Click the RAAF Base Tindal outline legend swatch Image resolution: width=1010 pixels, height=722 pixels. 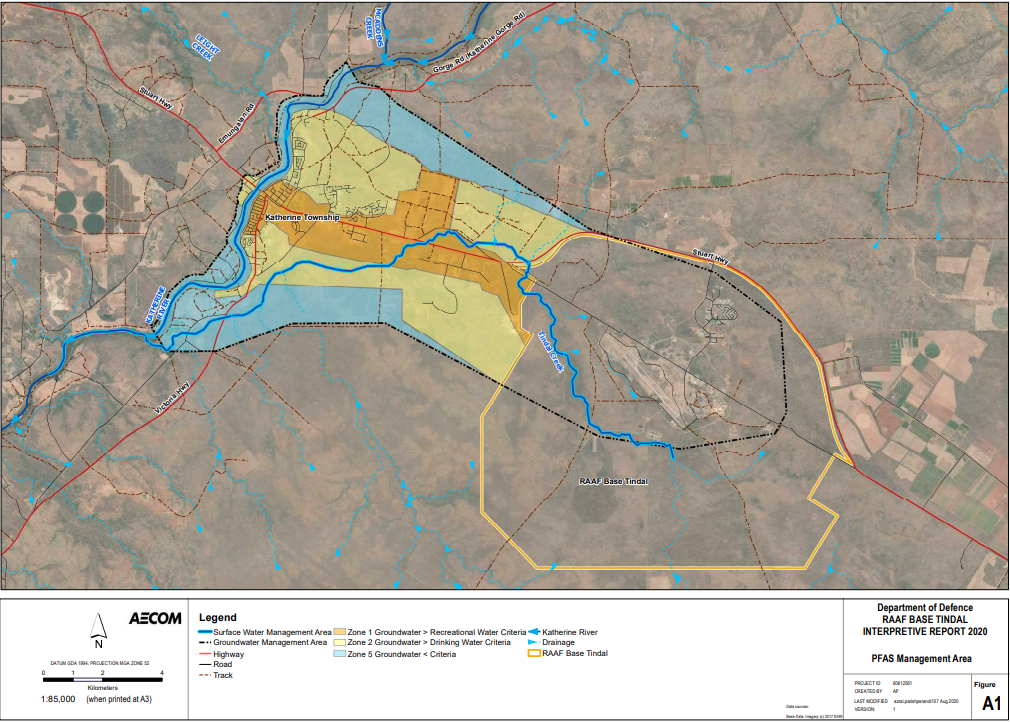(534, 653)
